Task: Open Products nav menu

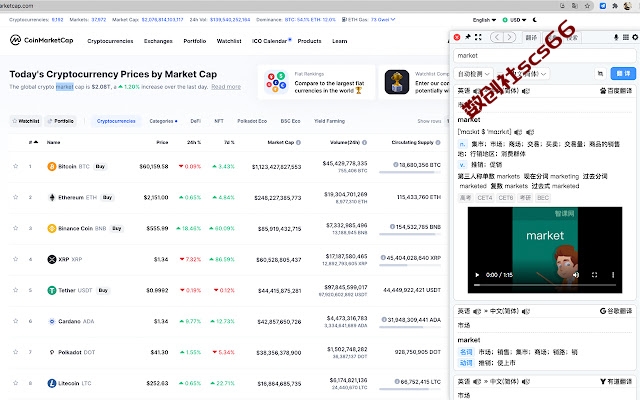Action: coord(309,41)
